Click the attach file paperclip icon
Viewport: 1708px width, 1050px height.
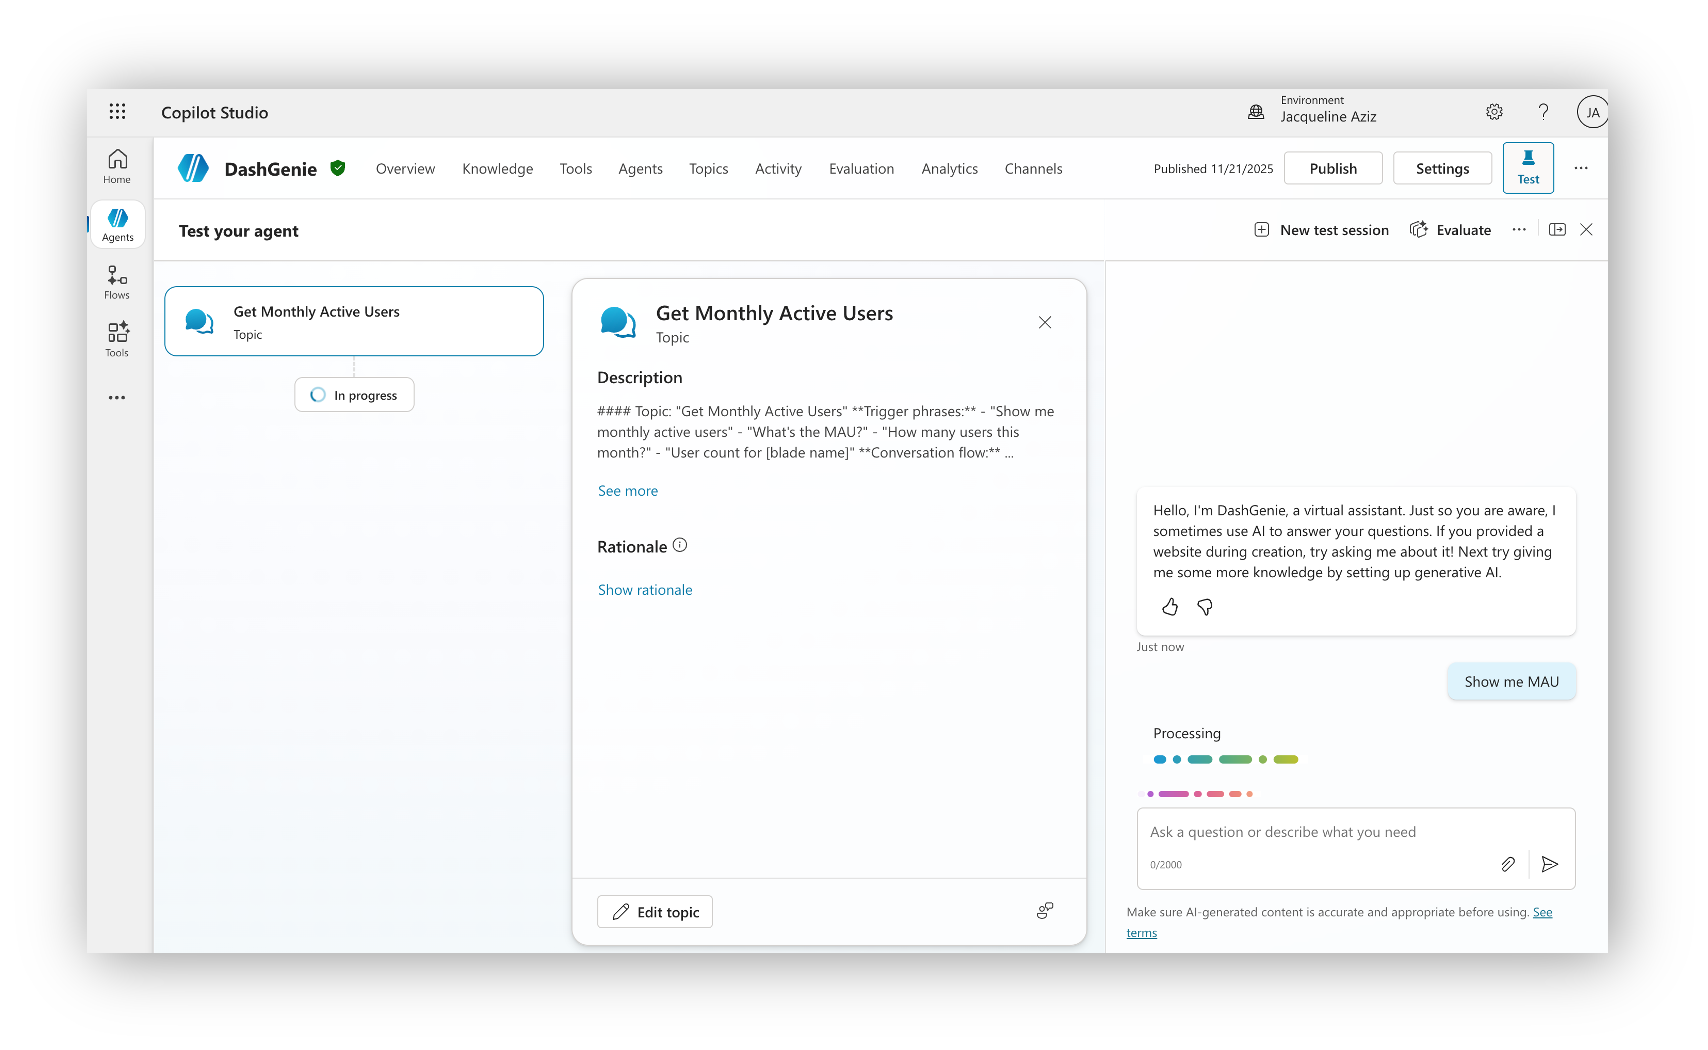(x=1508, y=864)
